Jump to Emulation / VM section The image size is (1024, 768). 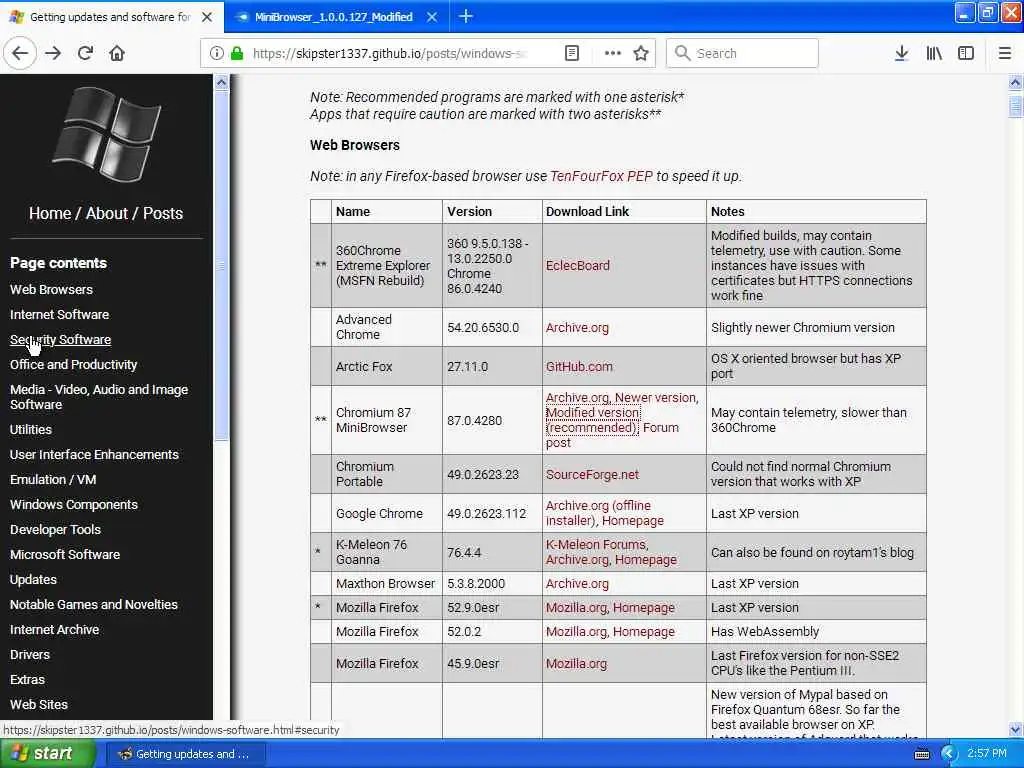pyautogui.click(x=53, y=479)
